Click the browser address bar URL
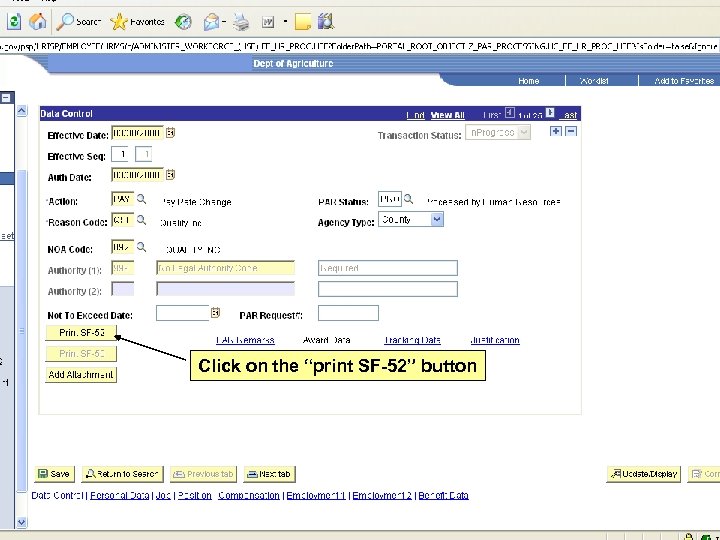Screen dimensions: 720x540 pyautogui.click(x=360, y=46)
